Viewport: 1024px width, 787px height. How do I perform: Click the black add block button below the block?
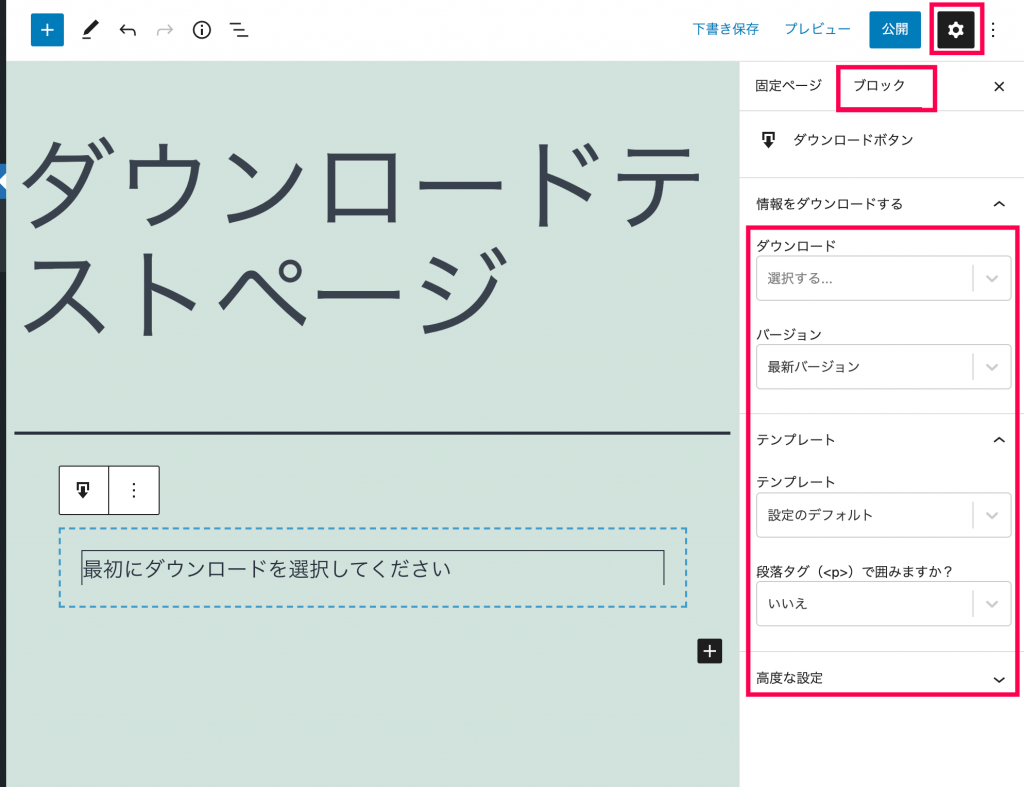pyautogui.click(x=709, y=651)
